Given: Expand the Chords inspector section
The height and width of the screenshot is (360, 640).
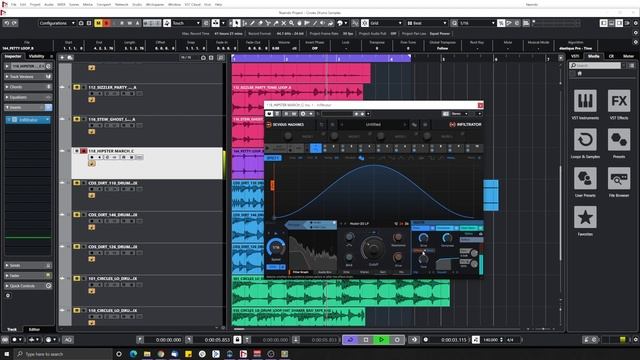Looking at the screenshot, I should coord(28,87).
